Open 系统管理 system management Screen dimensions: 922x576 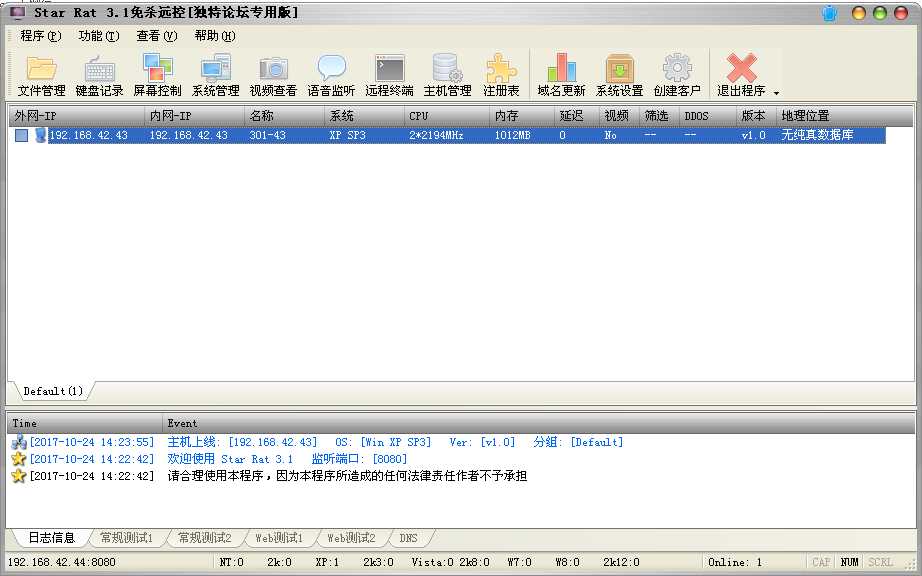click(215, 75)
